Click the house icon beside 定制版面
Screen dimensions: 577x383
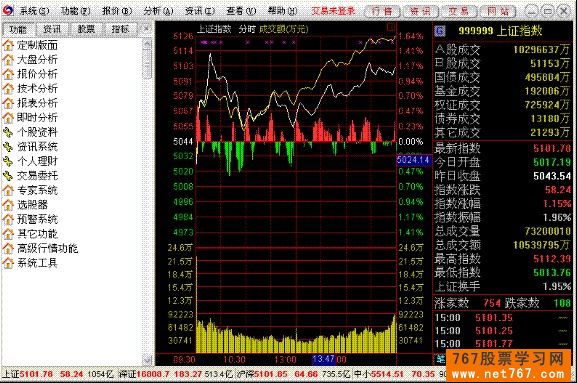click(x=8, y=45)
